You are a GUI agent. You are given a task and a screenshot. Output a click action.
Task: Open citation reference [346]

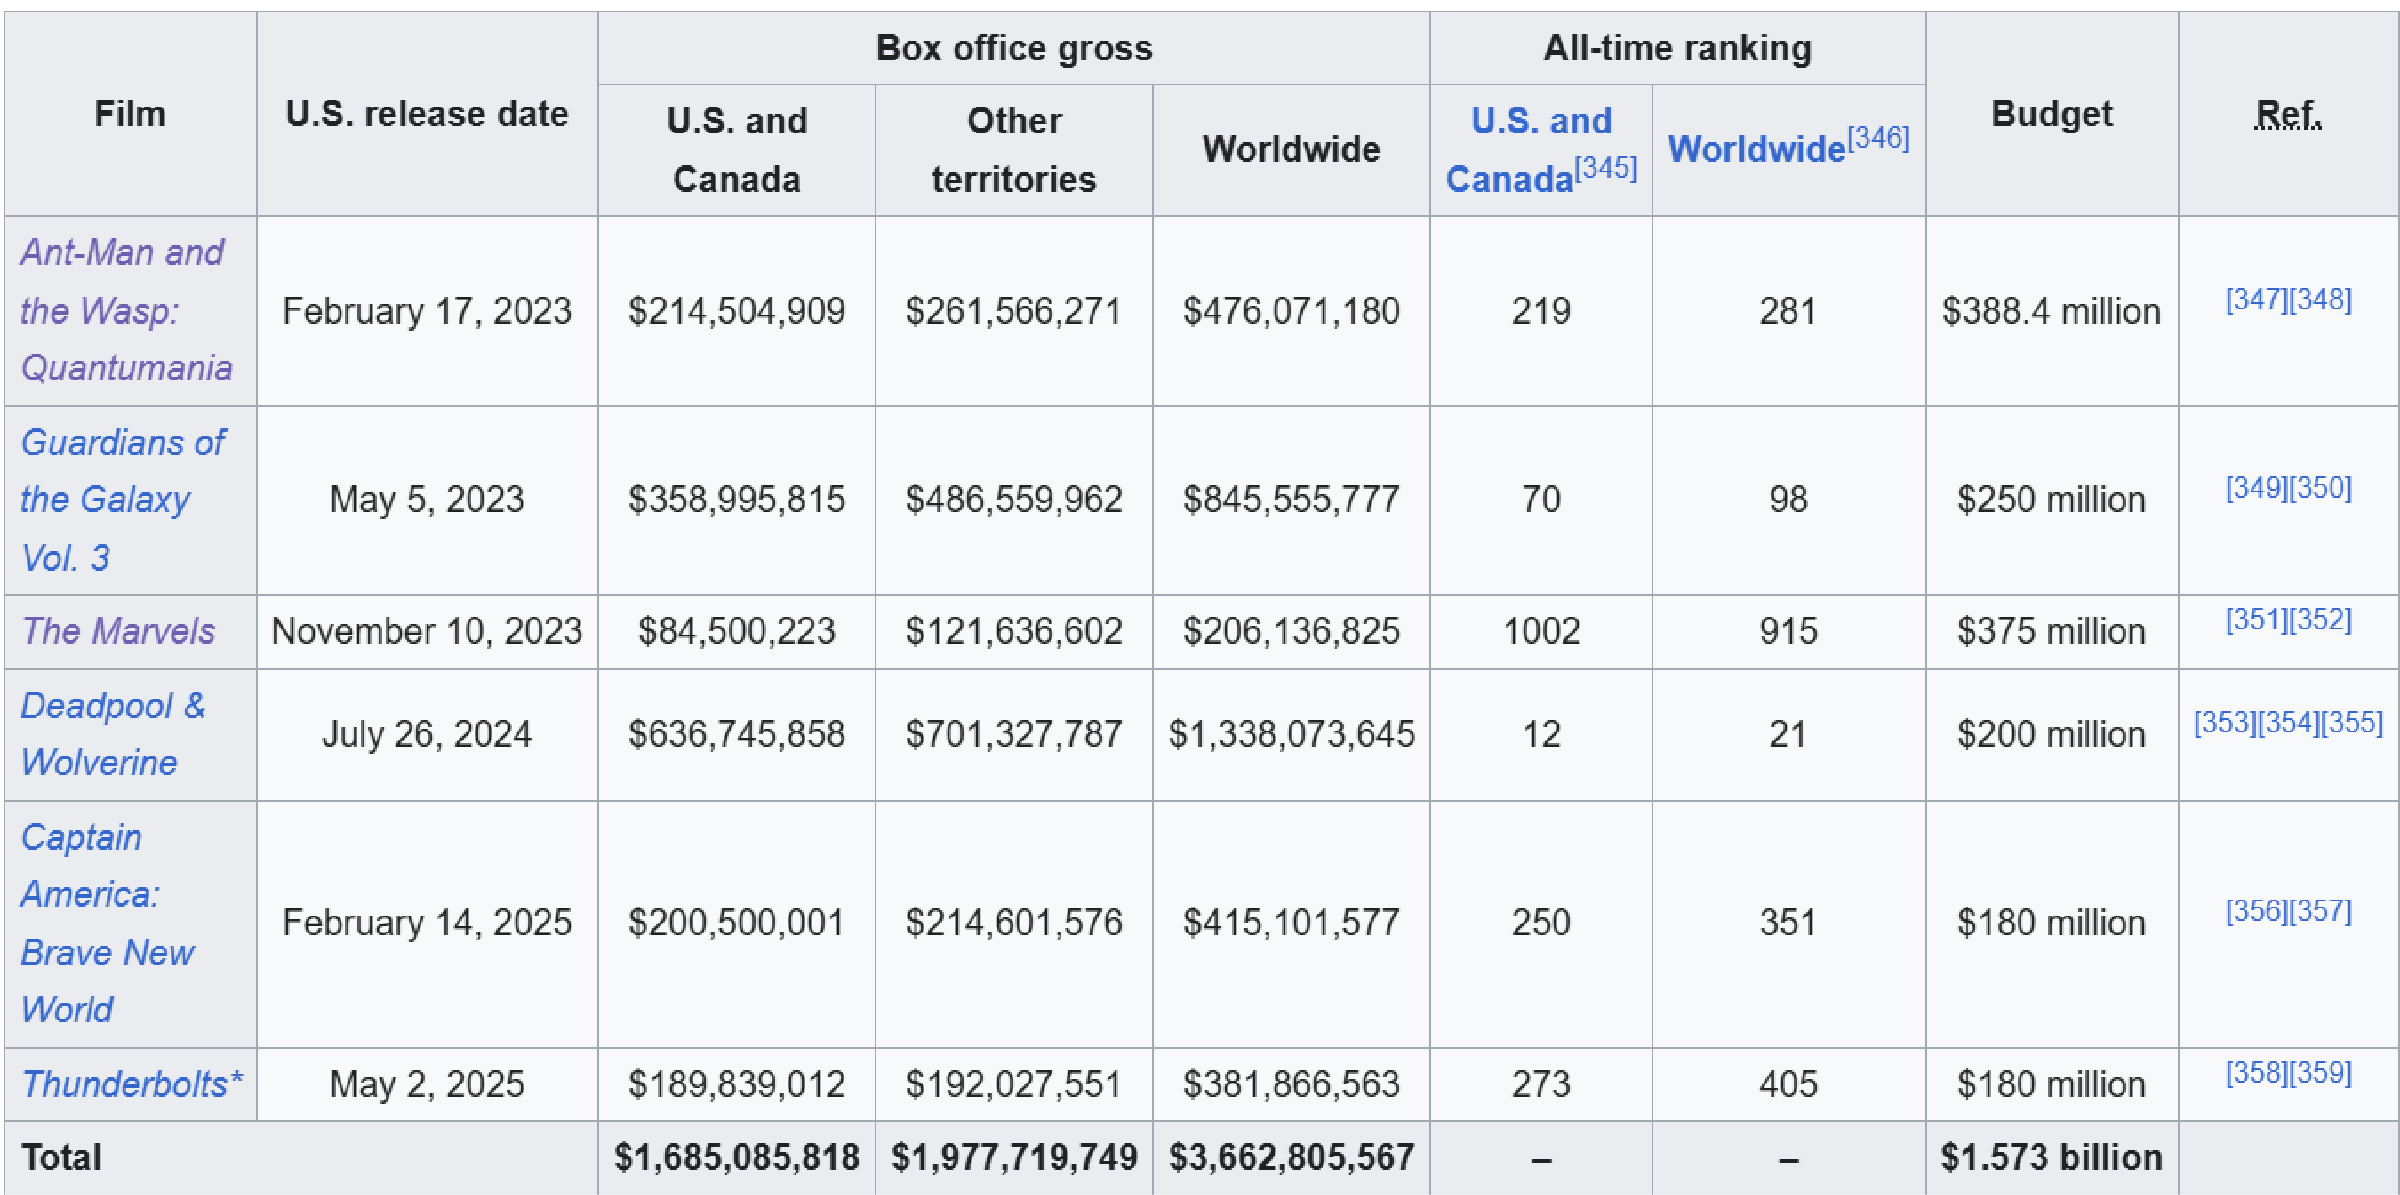1878,138
